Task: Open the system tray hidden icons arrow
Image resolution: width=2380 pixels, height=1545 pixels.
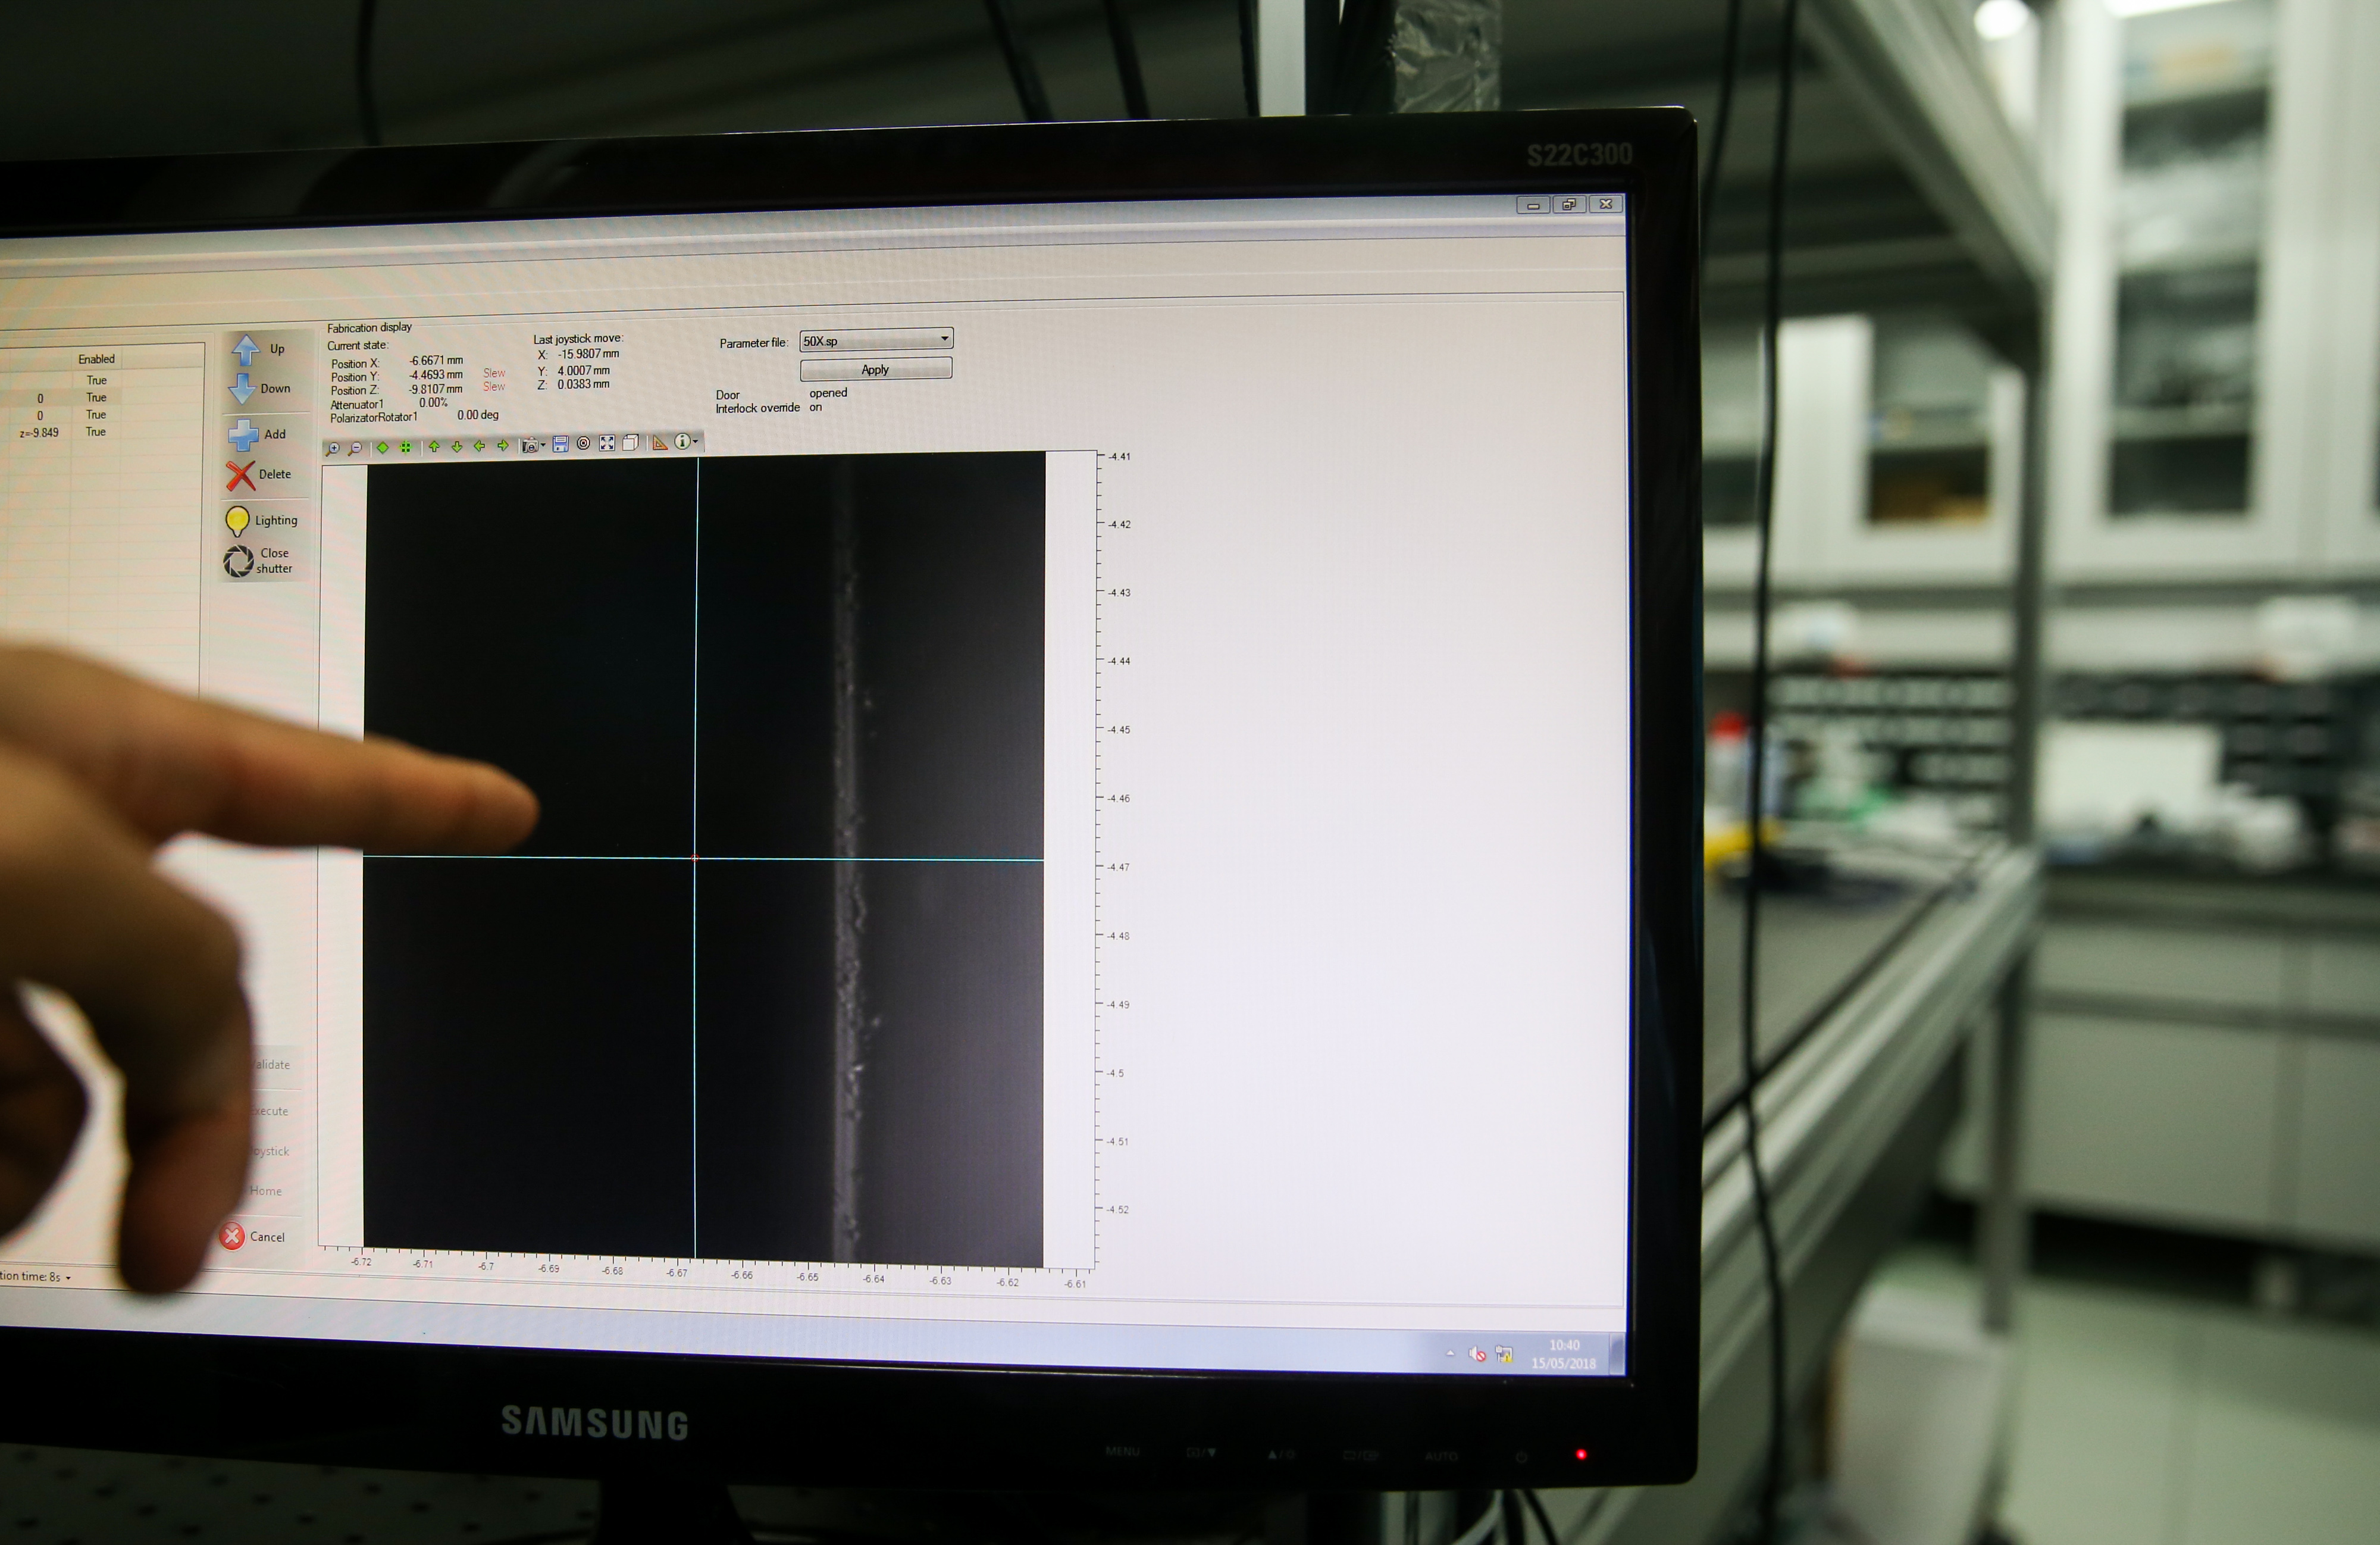Action: click(1450, 1353)
